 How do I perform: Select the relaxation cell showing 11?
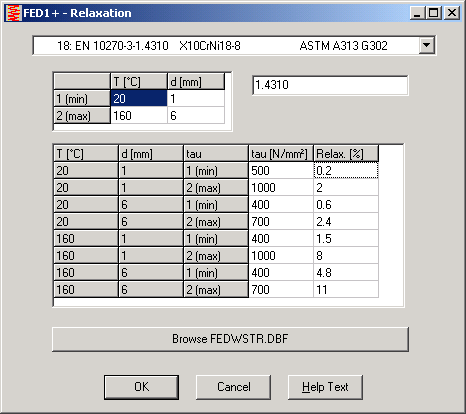346,289
